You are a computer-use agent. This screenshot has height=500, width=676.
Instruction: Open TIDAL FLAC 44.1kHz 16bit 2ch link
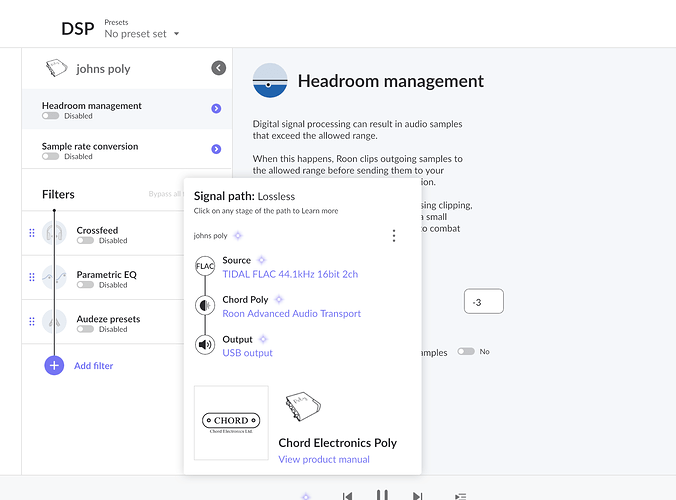(290, 274)
